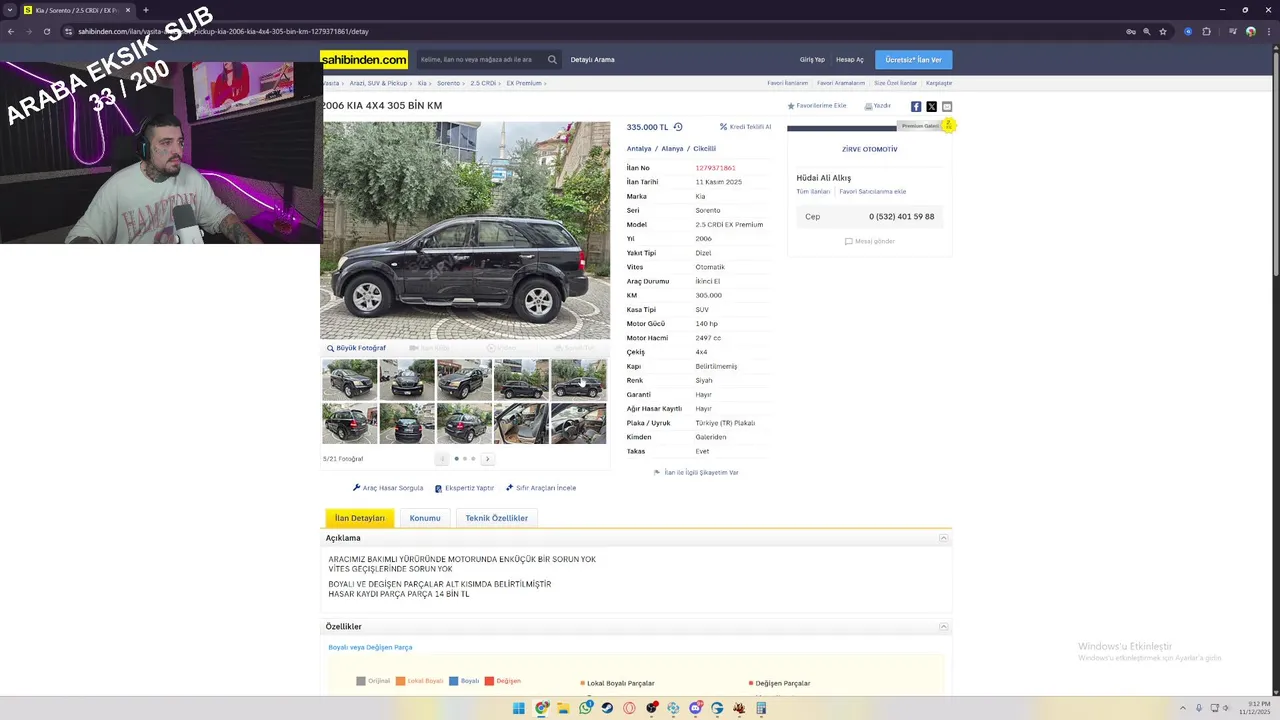This screenshot has height=720, width=1280.
Task: Share the listing by email icon
Action: 947,107
